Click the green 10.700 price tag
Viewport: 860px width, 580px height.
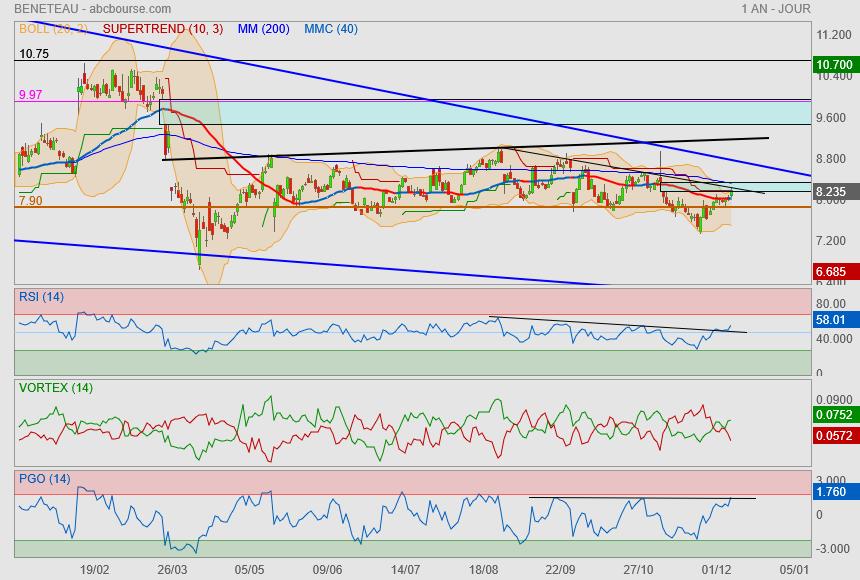[x=834, y=65]
